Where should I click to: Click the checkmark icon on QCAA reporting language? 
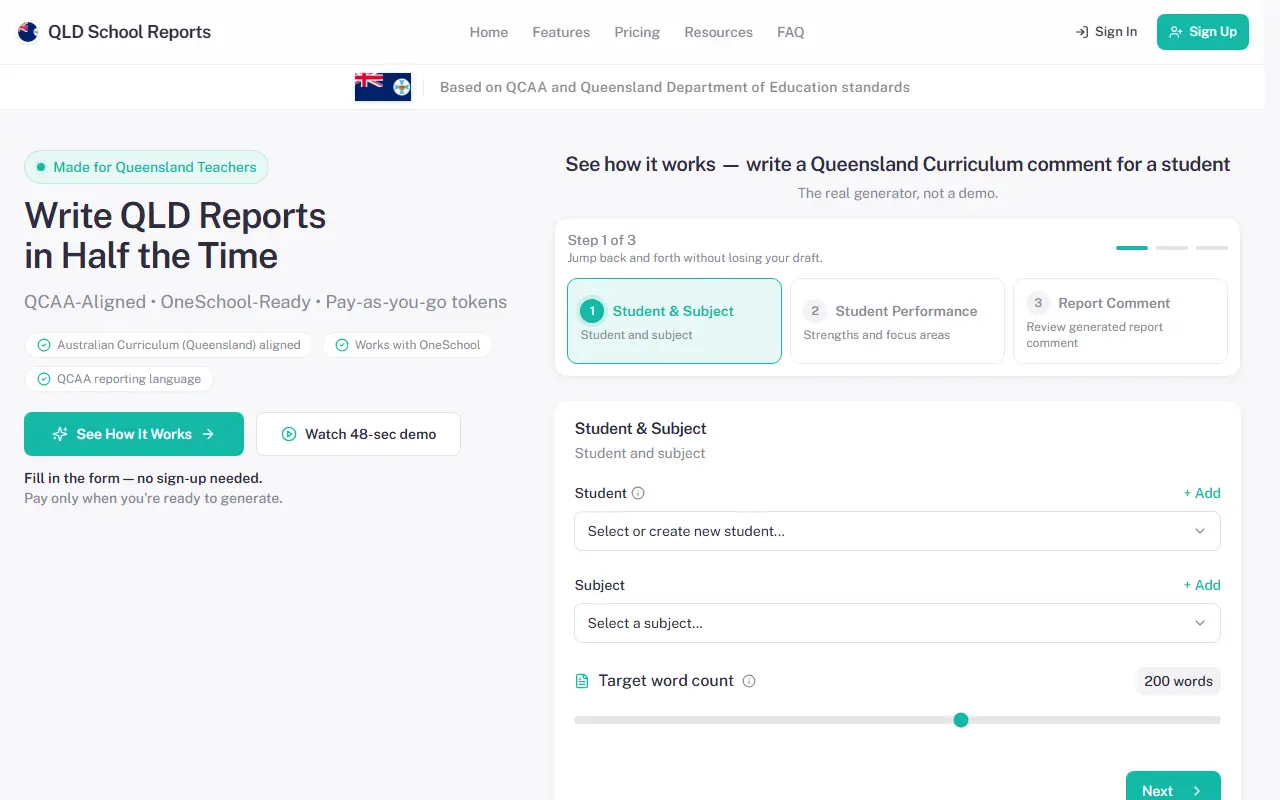(x=44, y=379)
